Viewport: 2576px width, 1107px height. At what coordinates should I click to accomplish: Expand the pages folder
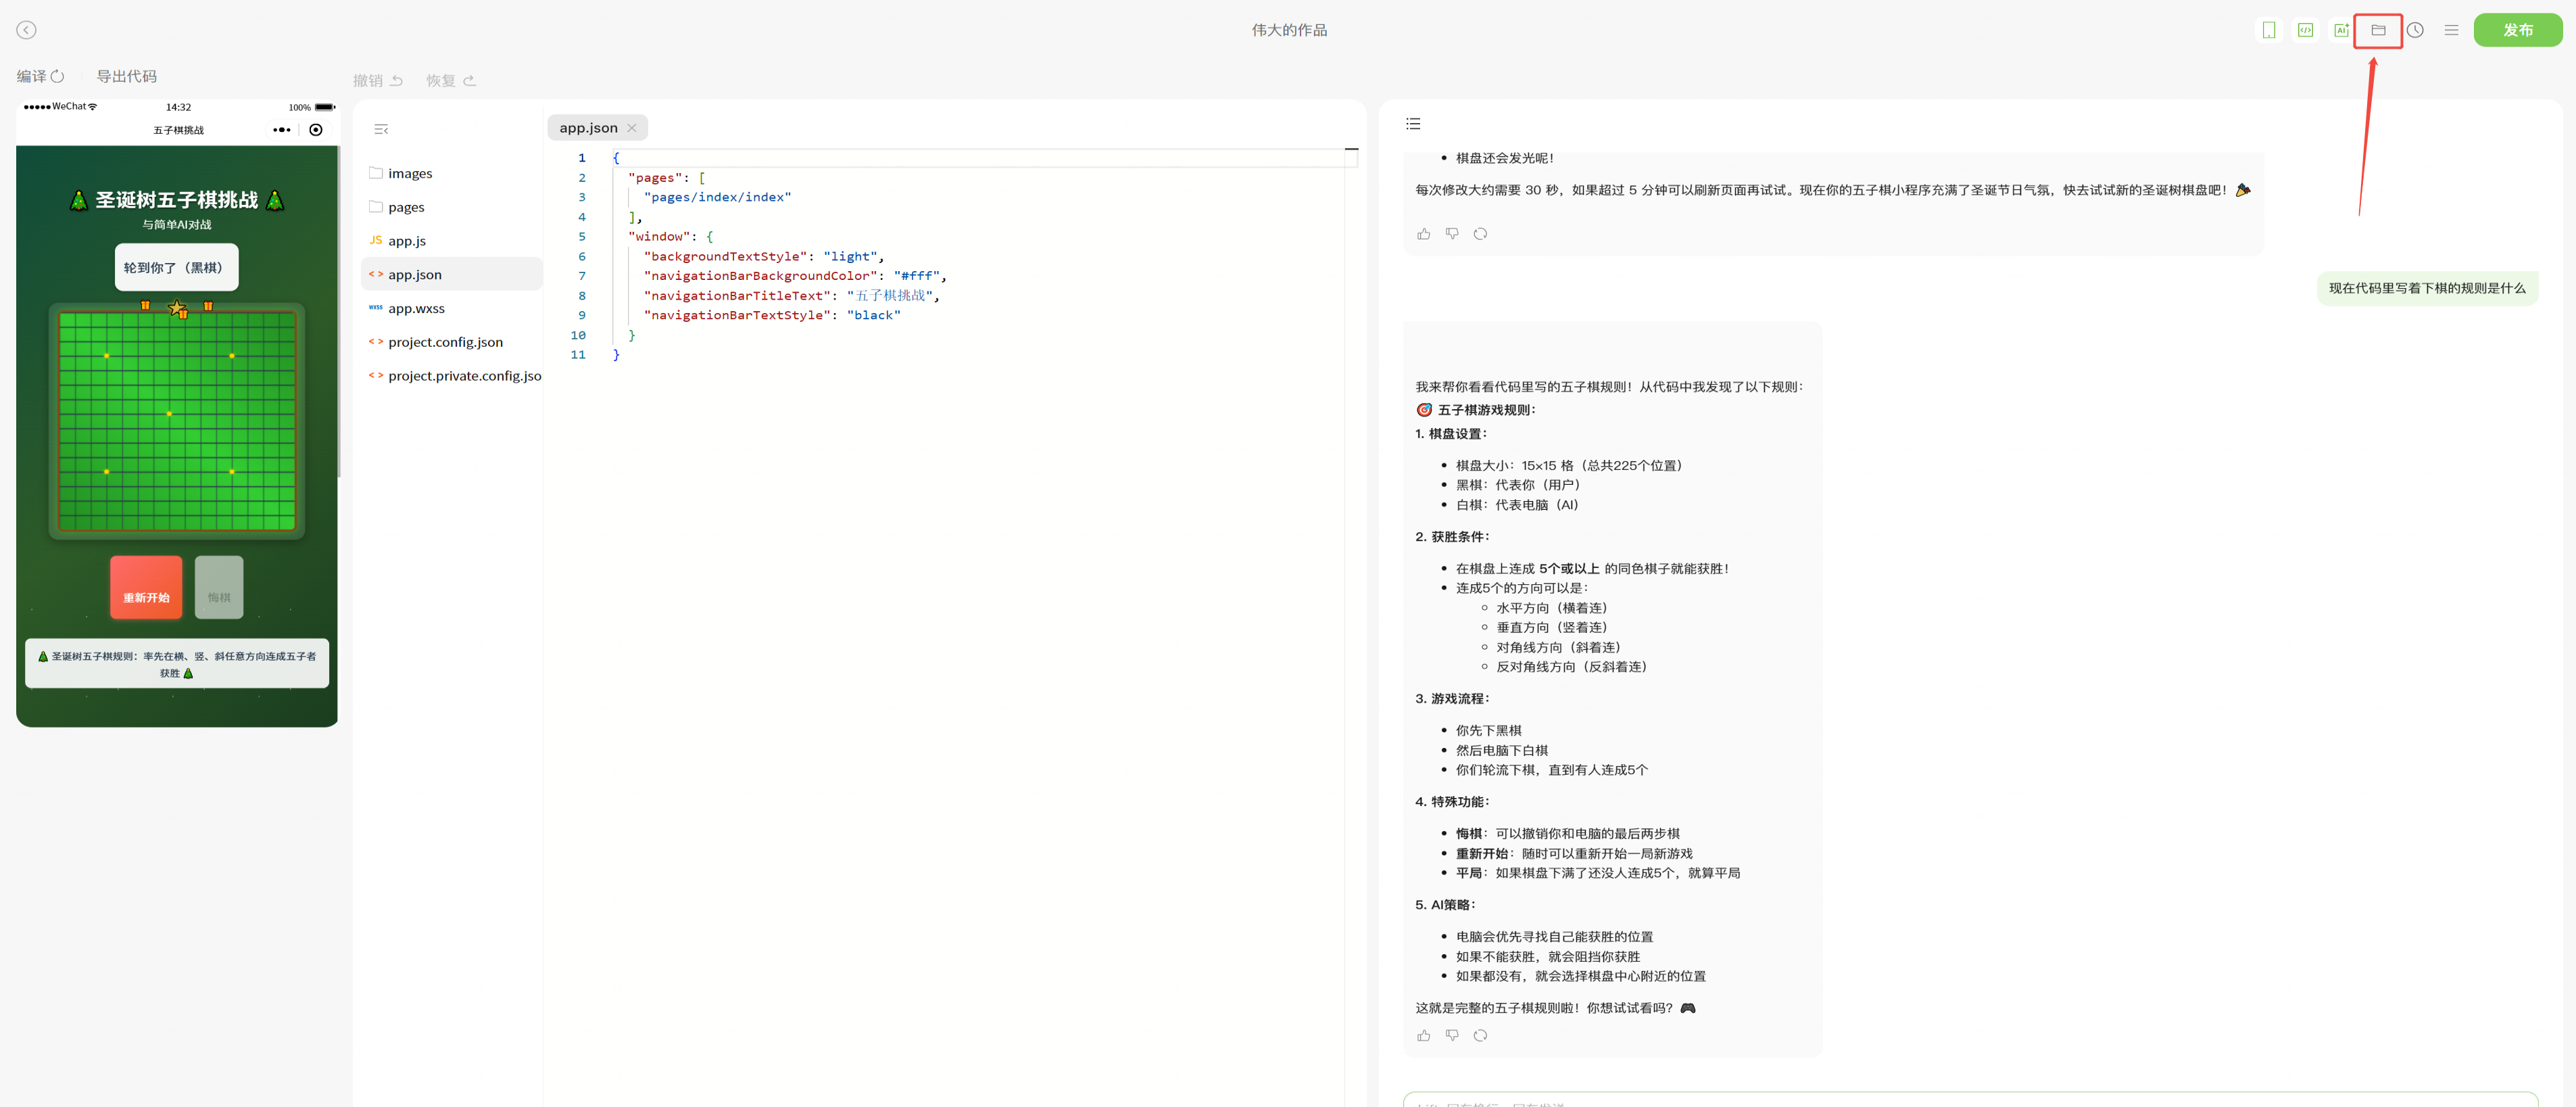click(x=405, y=207)
